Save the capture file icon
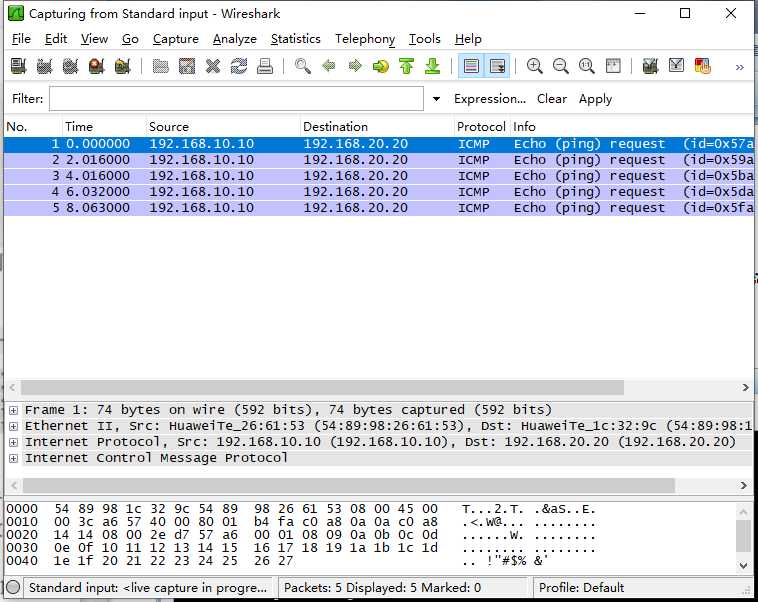The width and height of the screenshot is (758, 602). 187,66
